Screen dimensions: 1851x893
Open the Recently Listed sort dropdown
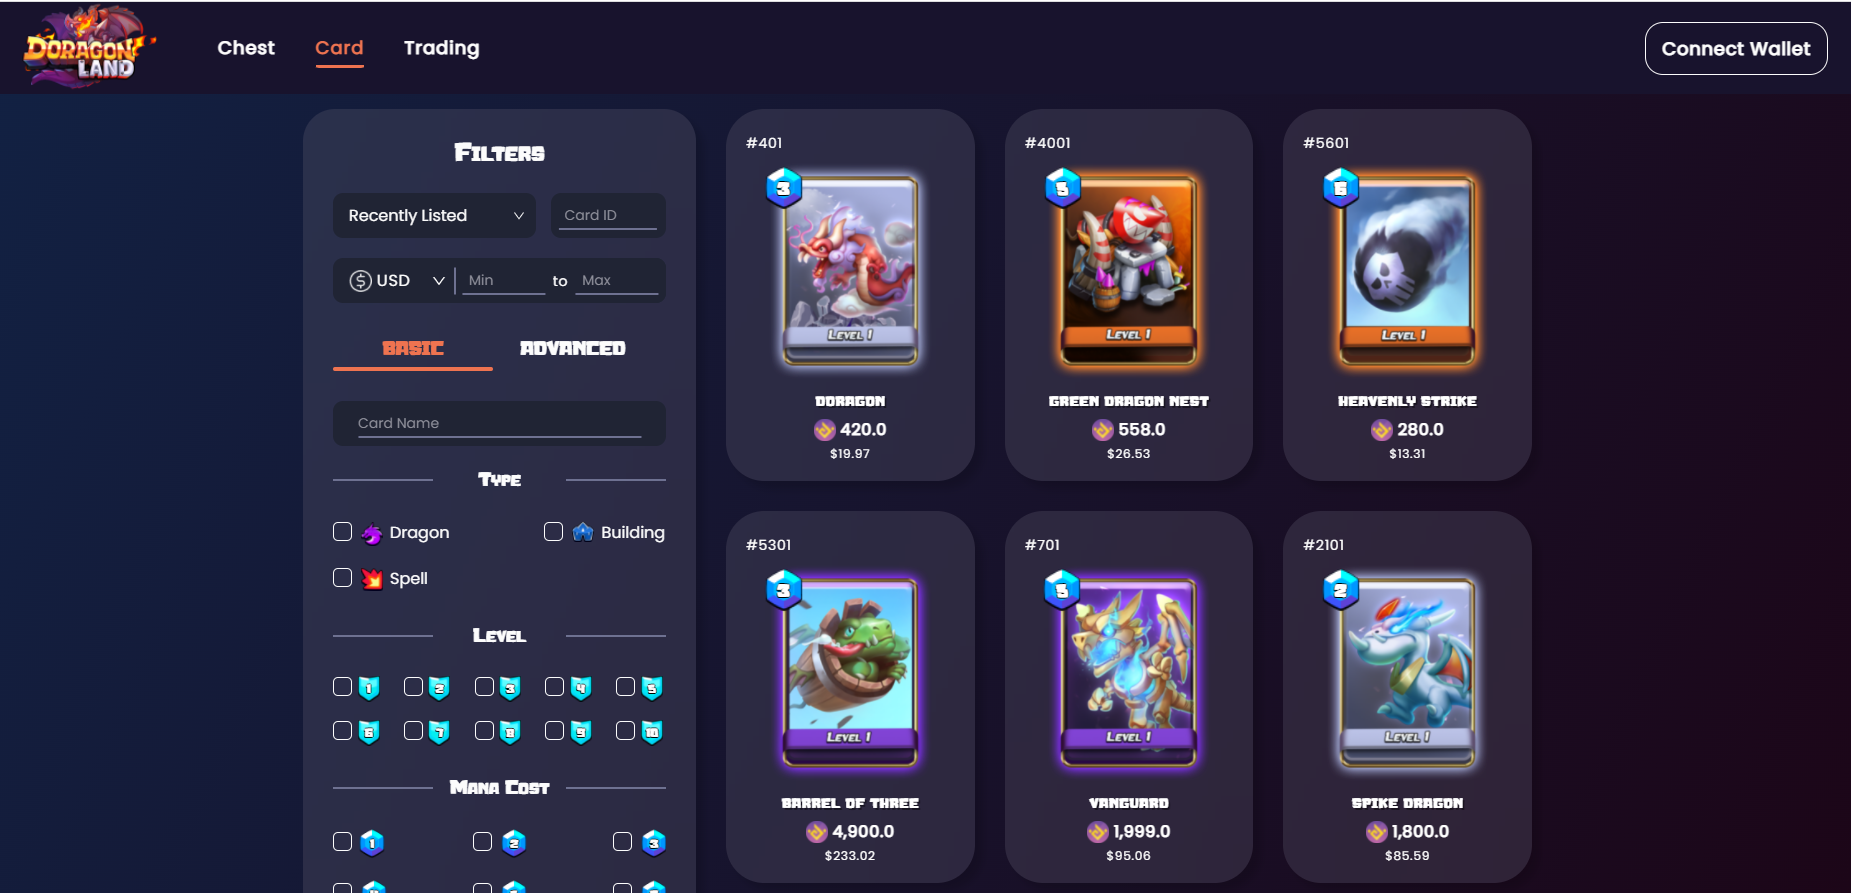(434, 216)
